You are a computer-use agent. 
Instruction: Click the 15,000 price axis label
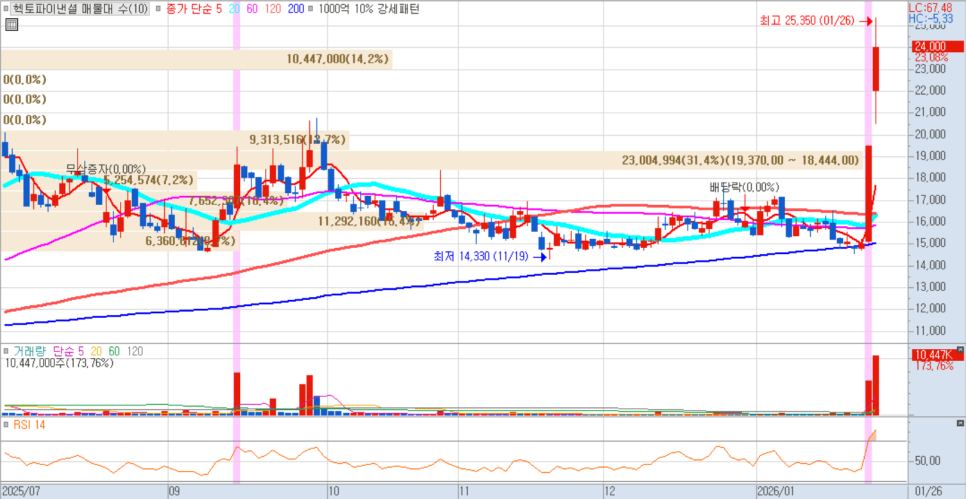click(x=929, y=243)
